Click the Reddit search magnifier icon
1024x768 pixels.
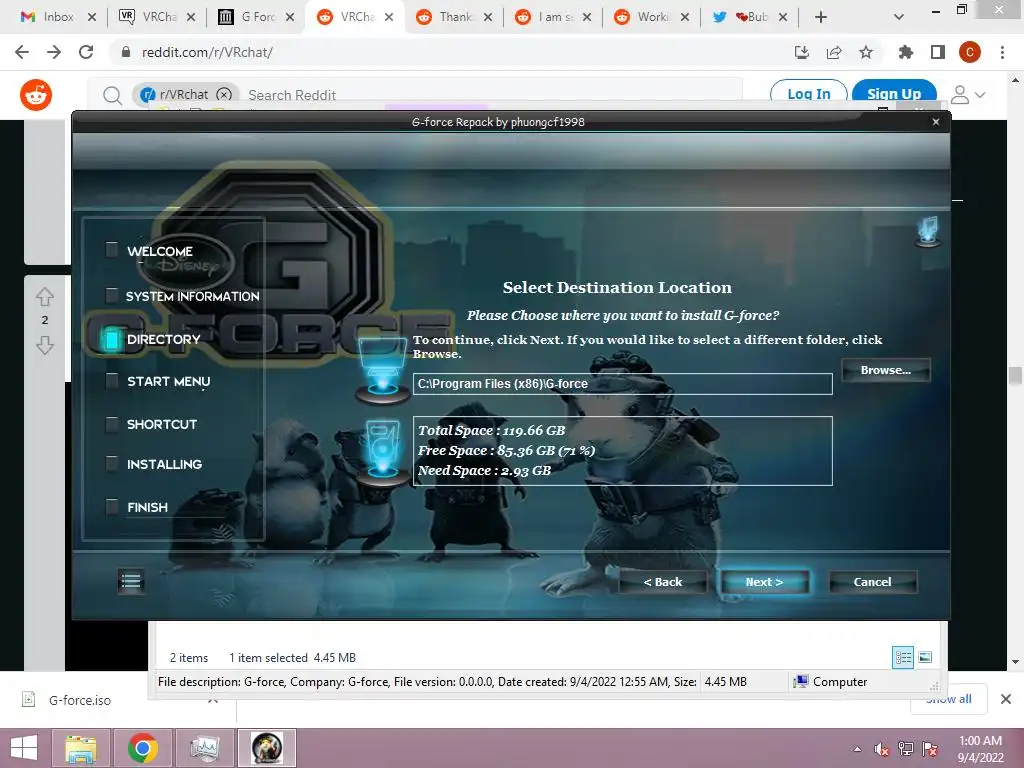point(112,96)
